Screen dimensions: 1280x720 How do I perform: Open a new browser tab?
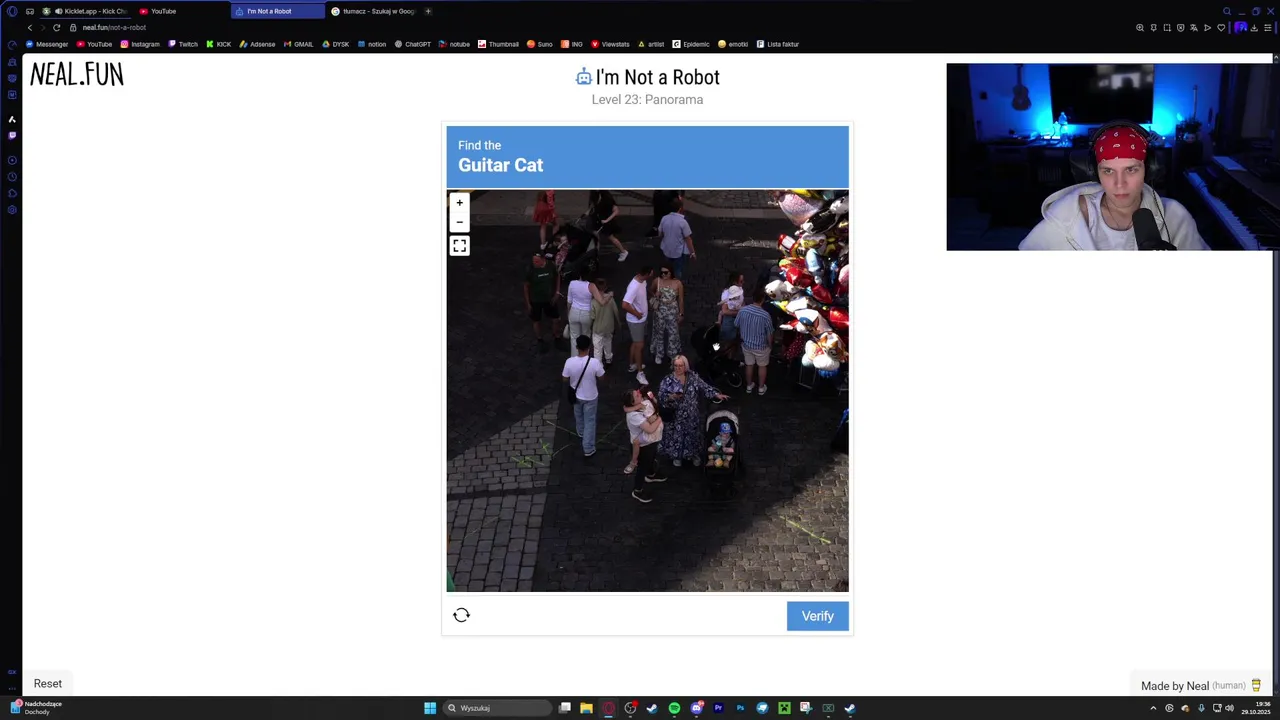(428, 11)
